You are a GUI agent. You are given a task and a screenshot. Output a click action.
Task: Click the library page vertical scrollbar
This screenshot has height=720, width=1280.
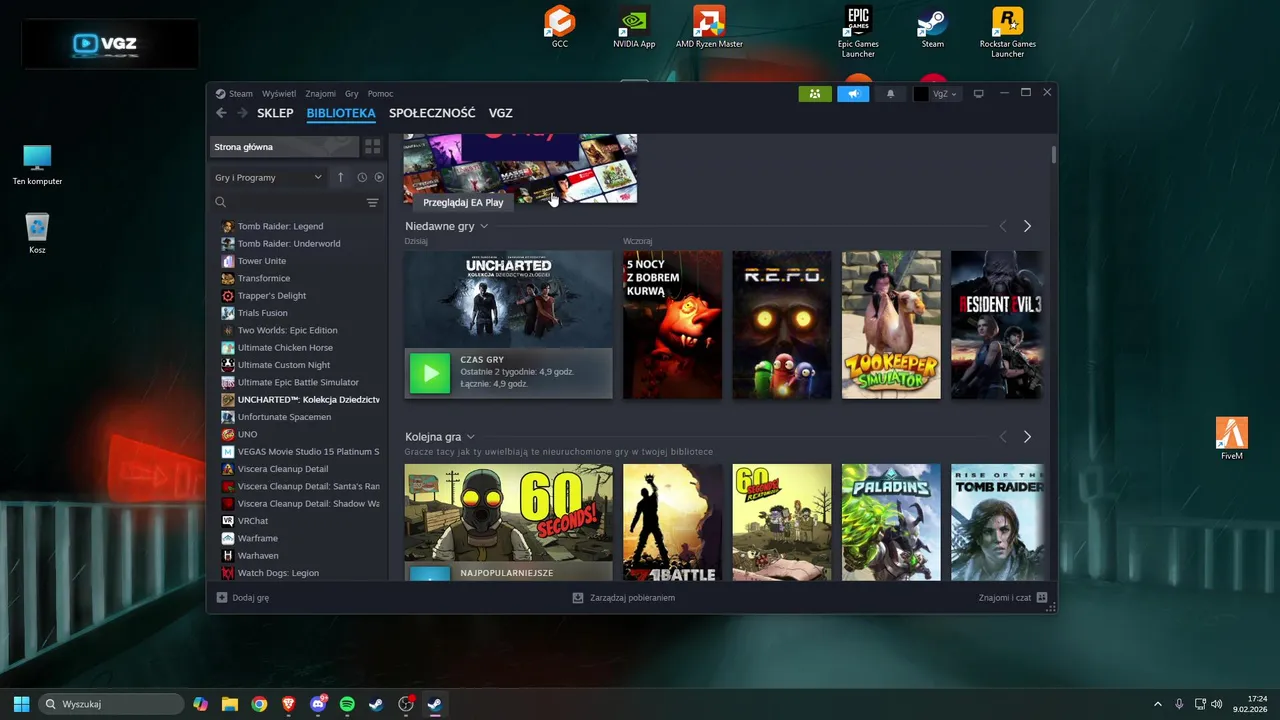(1054, 154)
